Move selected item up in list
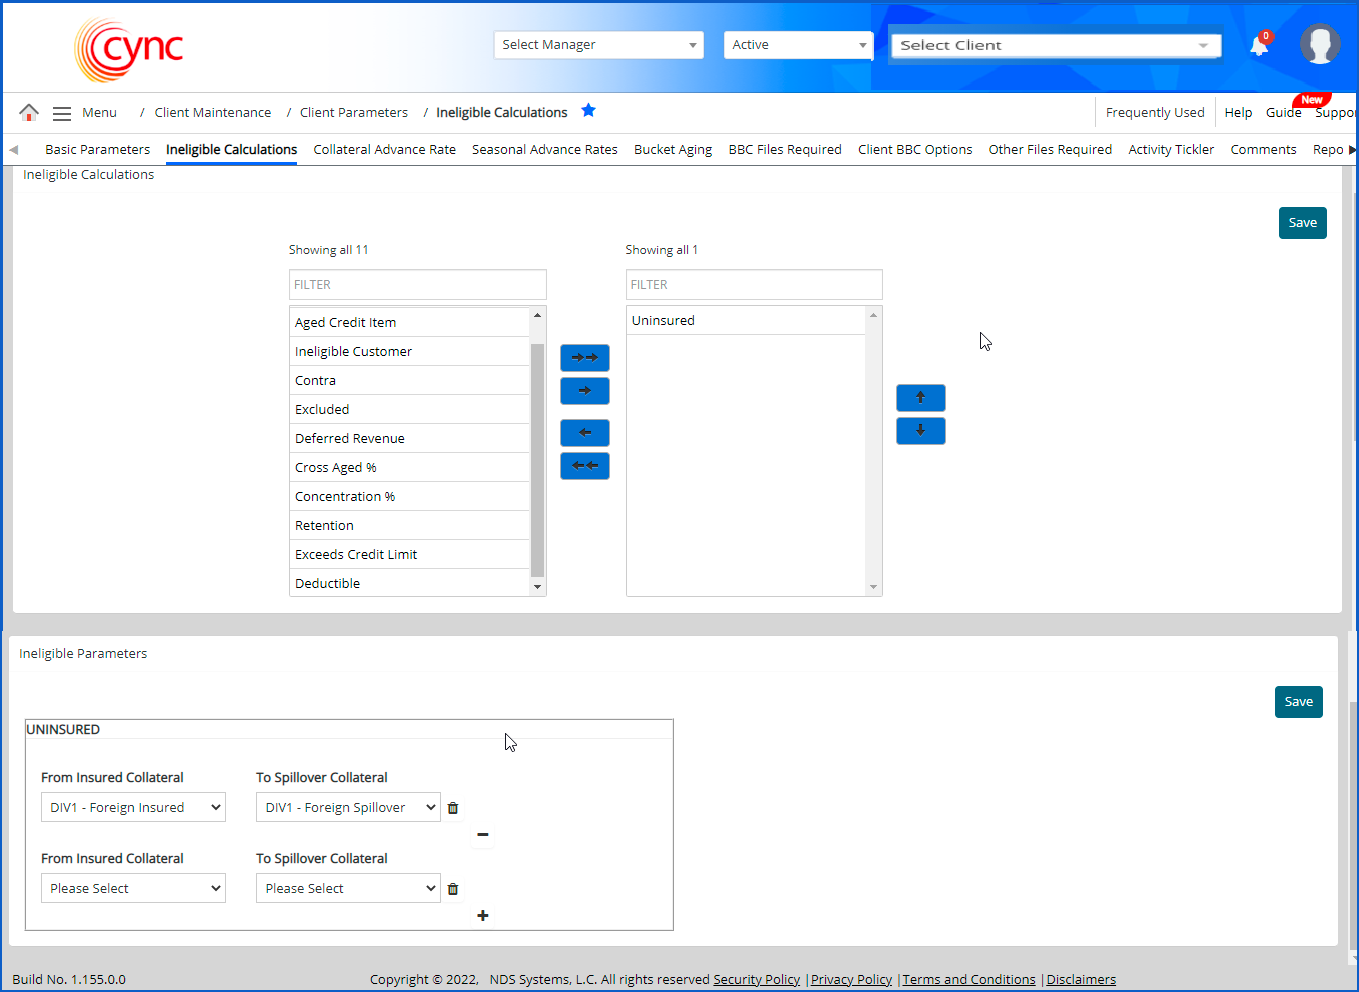Image resolution: width=1359 pixels, height=992 pixels. tap(920, 398)
